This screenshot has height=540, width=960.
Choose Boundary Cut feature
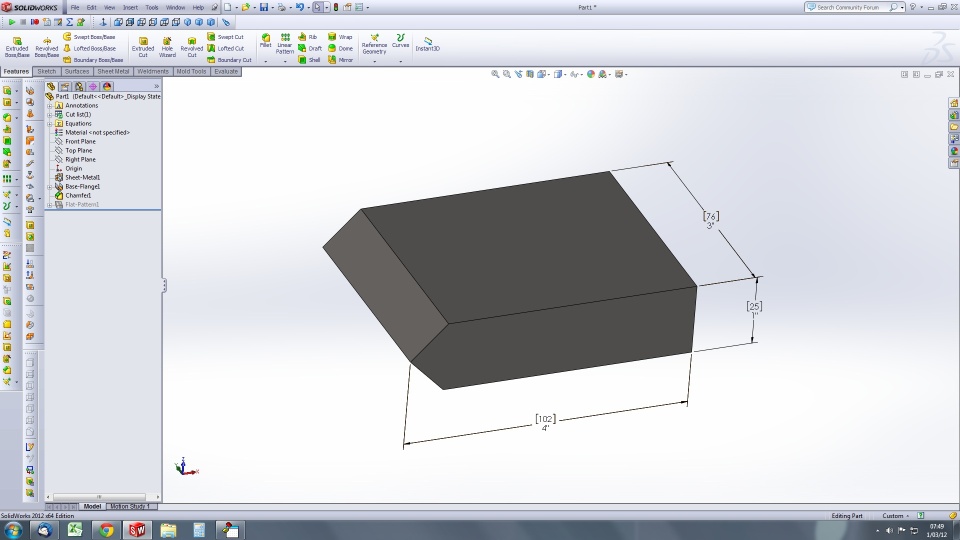pos(229,60)
